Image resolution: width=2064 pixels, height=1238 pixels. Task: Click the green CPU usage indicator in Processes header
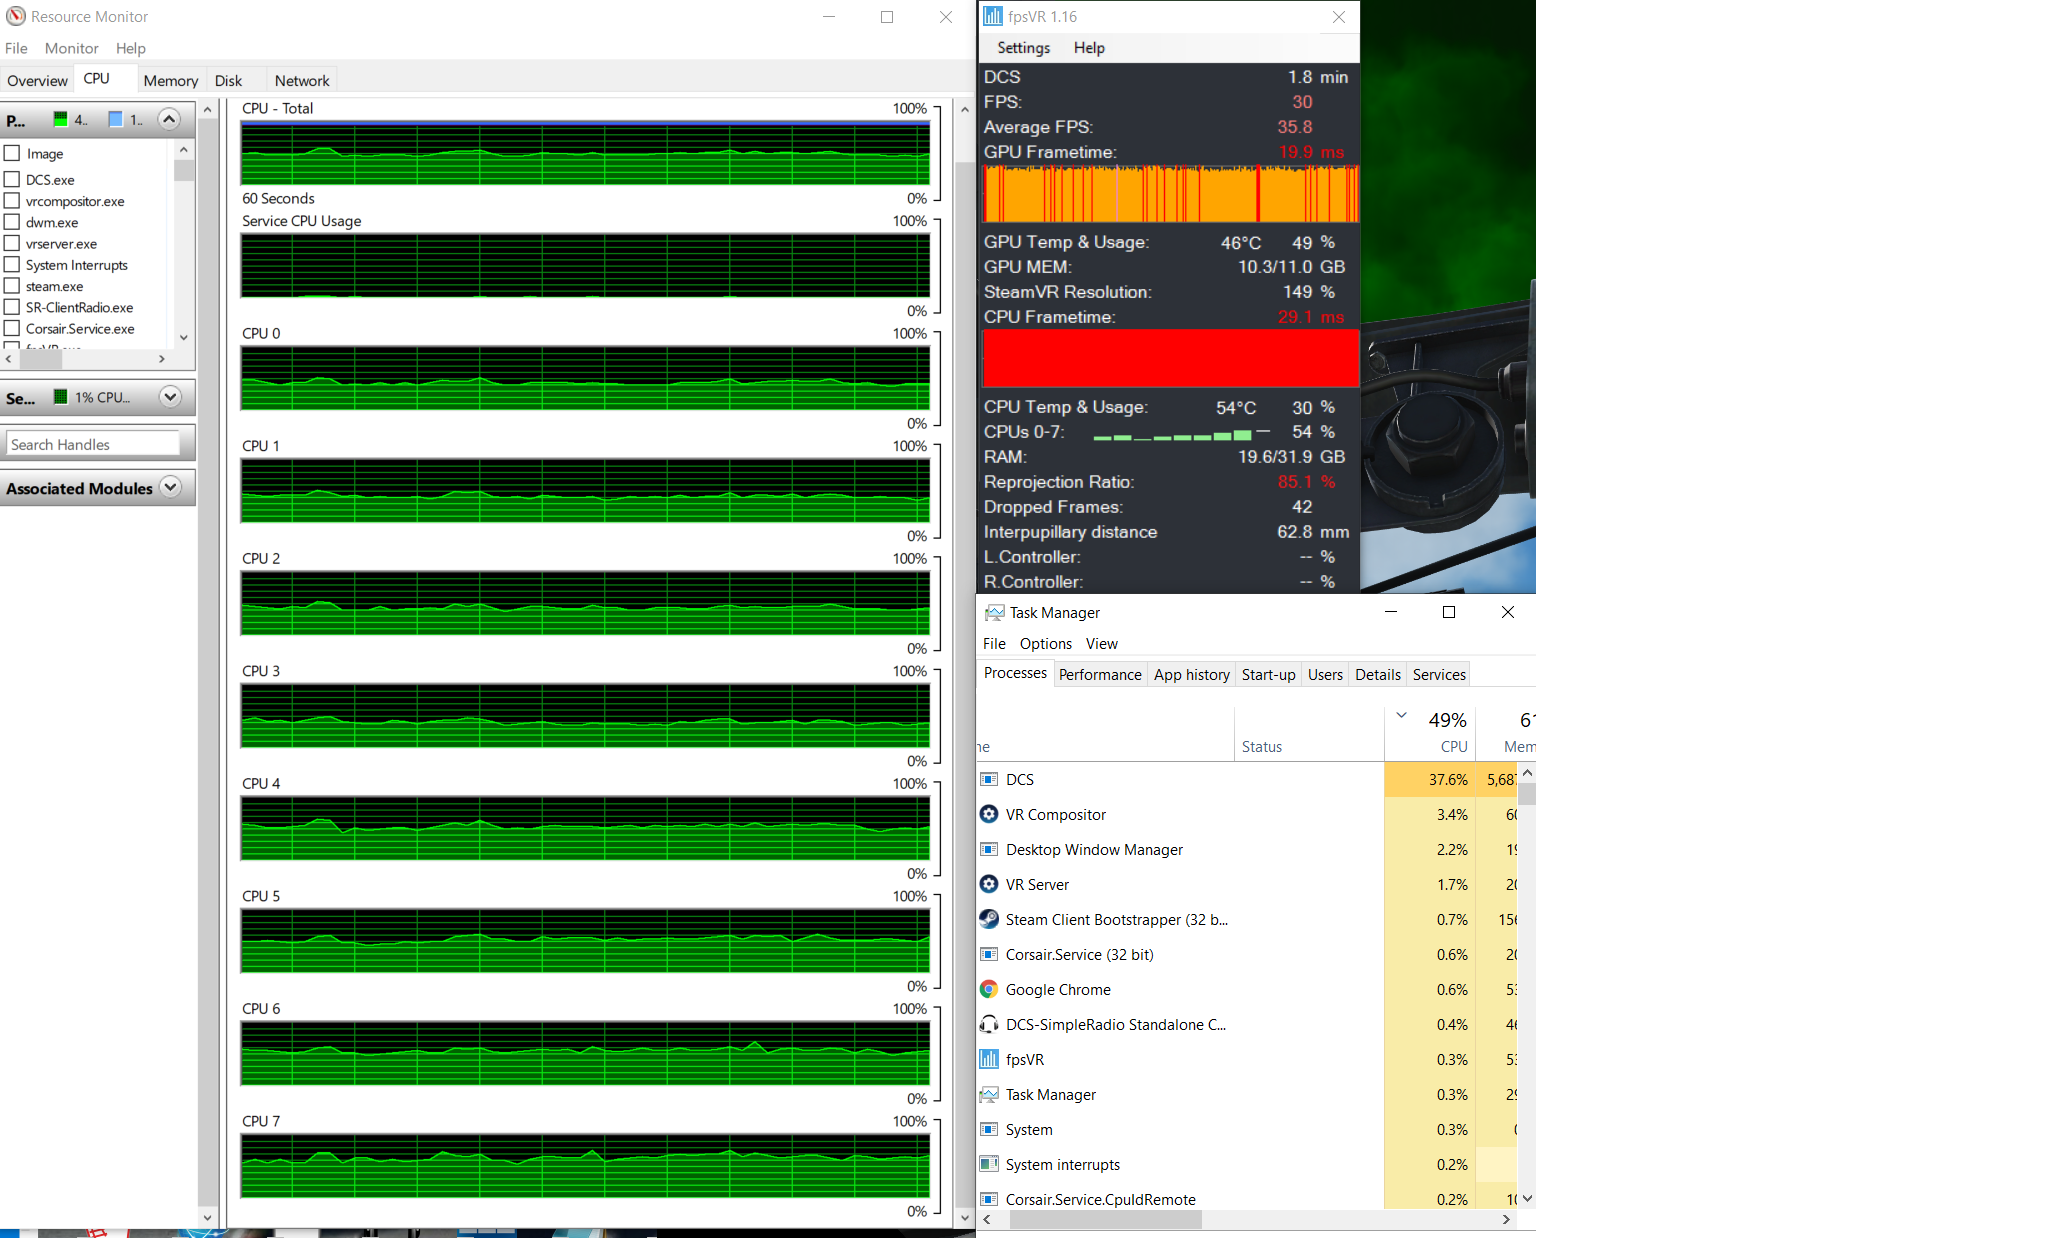pos(60,119)
